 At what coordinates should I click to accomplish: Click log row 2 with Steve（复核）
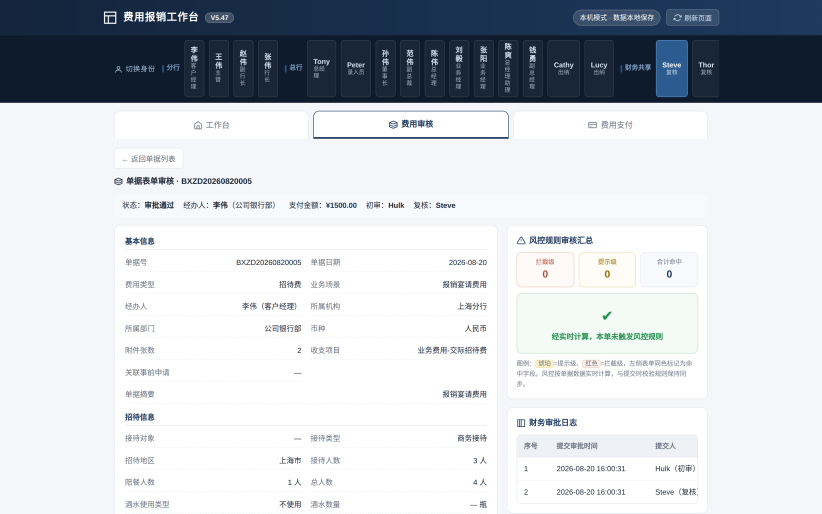[607, 492]
